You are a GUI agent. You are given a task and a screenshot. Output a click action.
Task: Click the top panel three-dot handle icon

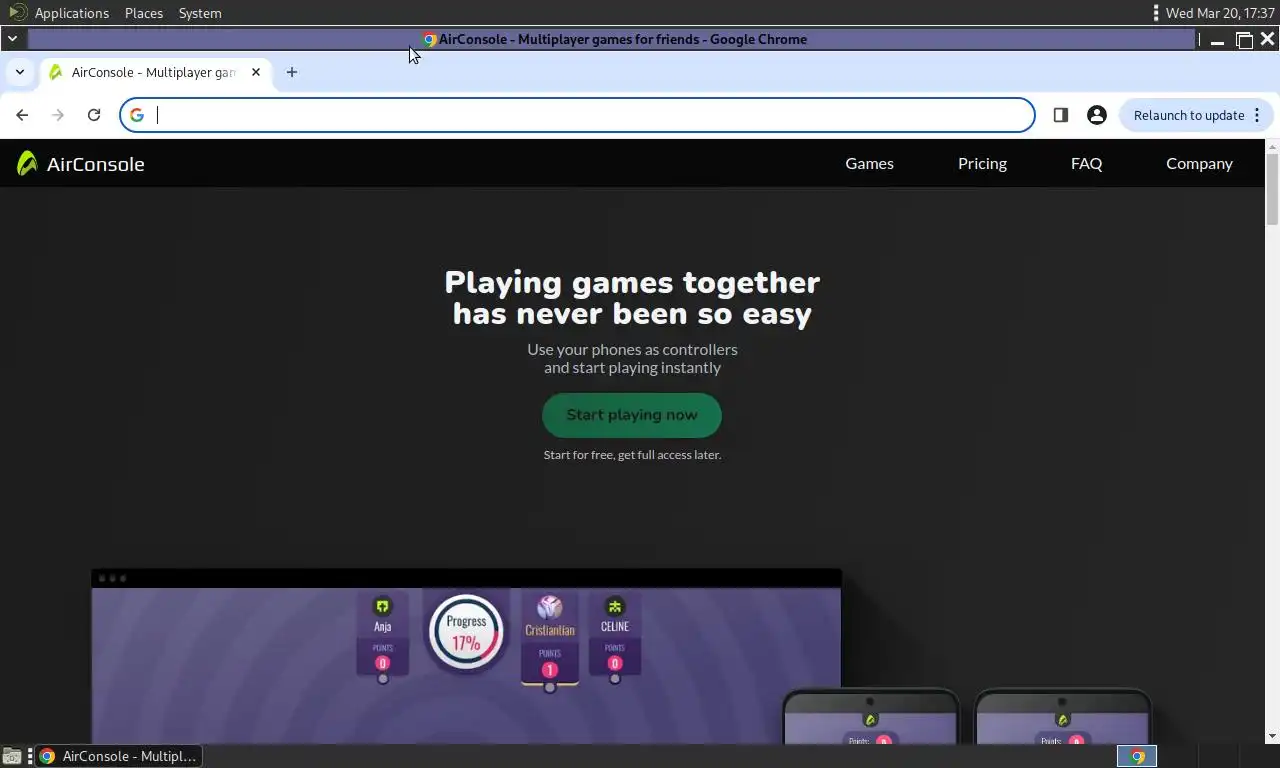[1156, 13]
